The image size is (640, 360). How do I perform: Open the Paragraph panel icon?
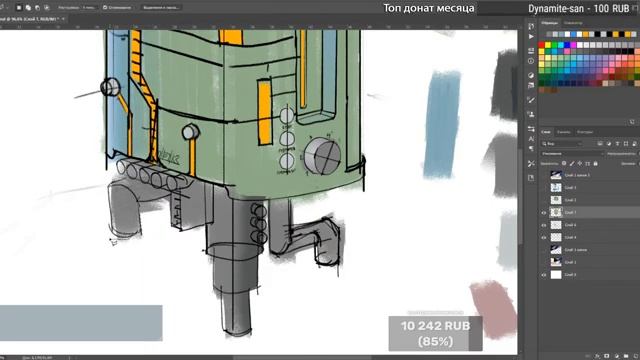point(531,149)
